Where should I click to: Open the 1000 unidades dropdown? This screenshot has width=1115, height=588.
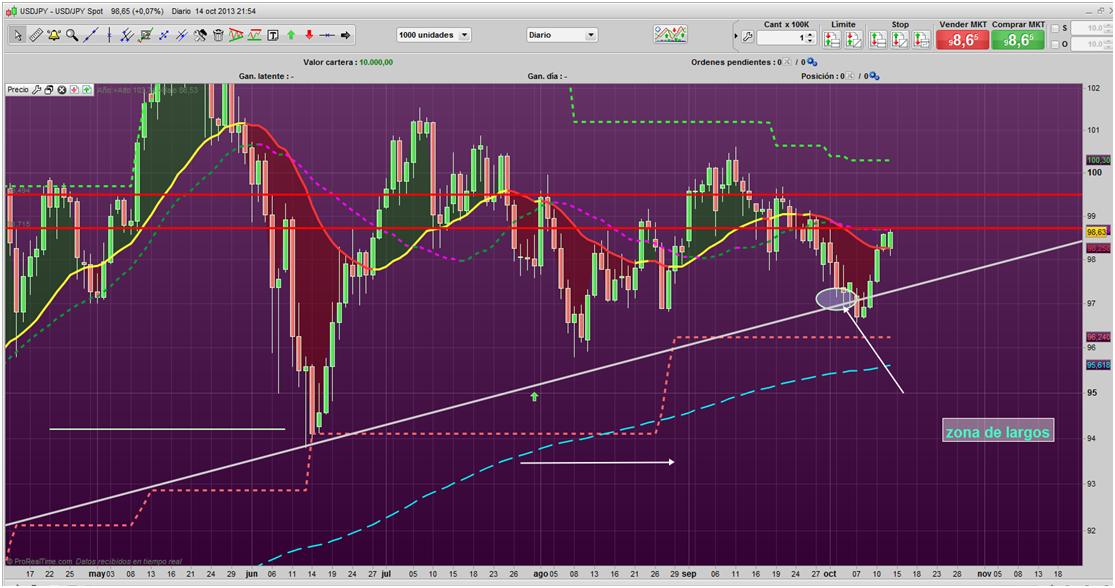tap(433, 35)
